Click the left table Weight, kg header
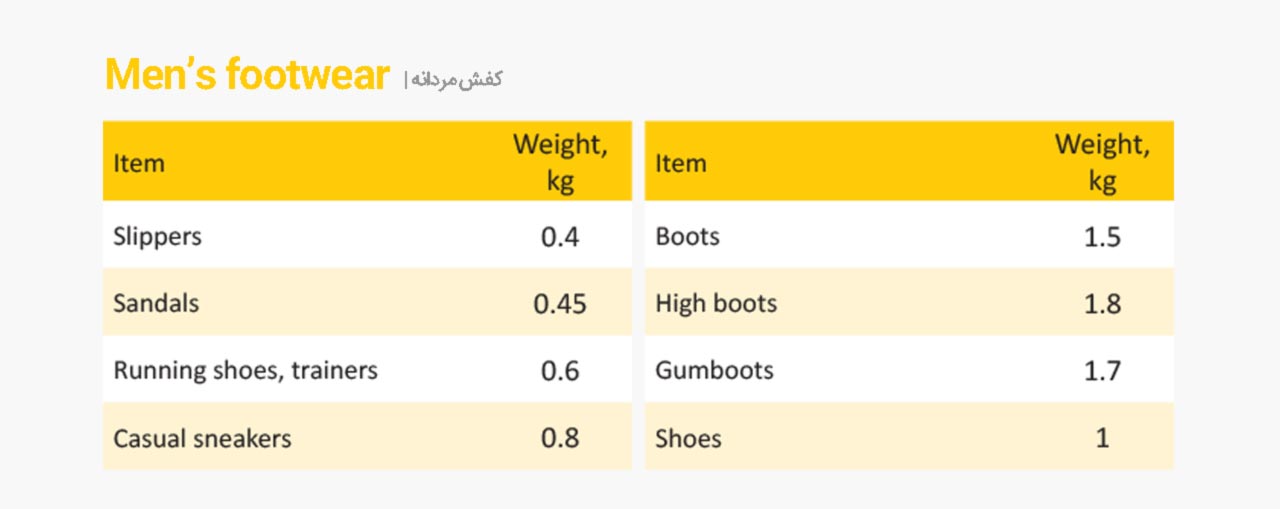This screenshot has height=509, width=1280. tap(560, 162)
